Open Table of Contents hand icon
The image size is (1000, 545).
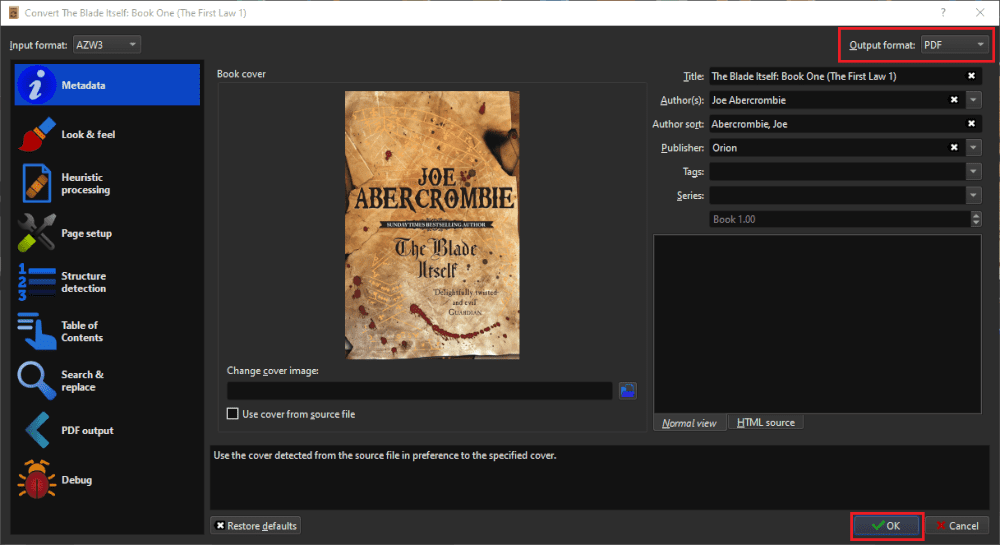36,331
